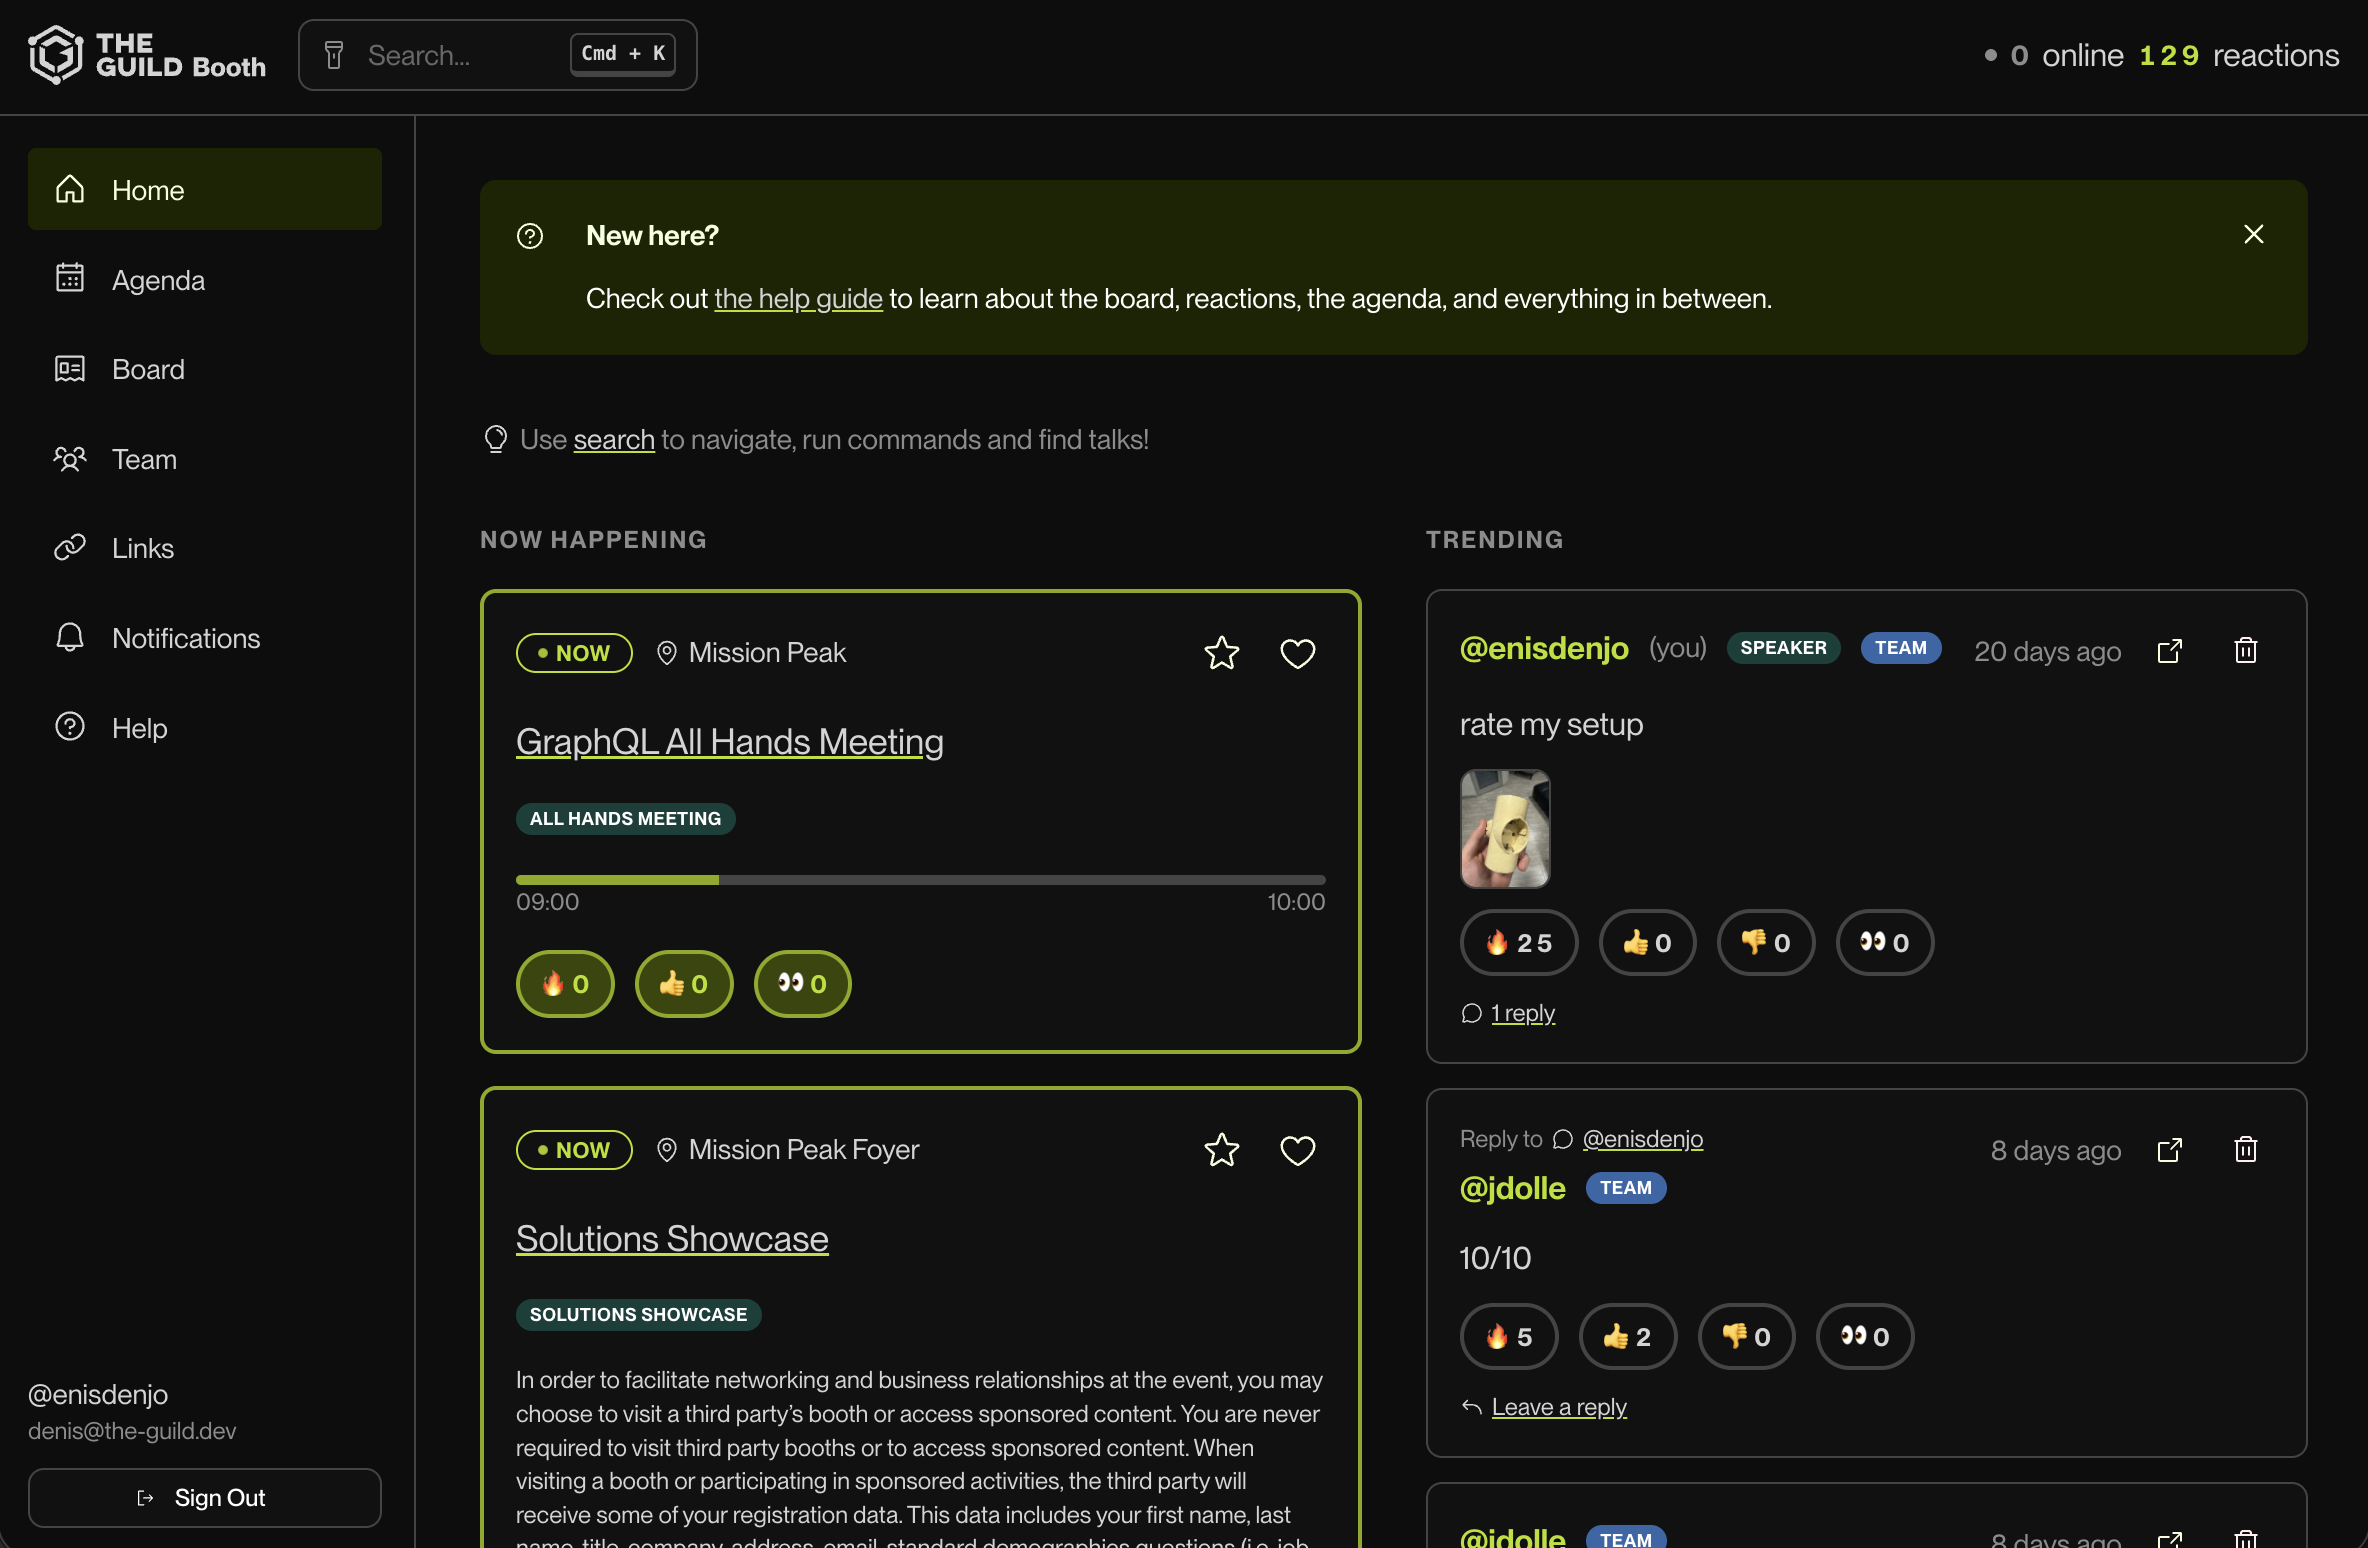Click the reply arrow icon beside Leave a reply
The width and height of the screenshot is (2368, 1548).
point(1471,1407)
